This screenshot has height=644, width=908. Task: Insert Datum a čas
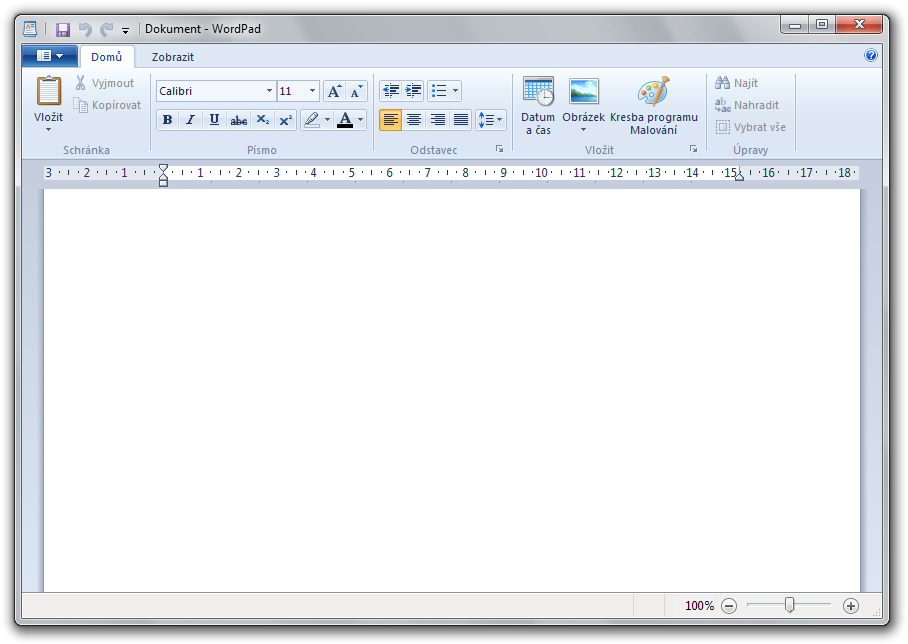(538, 107)
